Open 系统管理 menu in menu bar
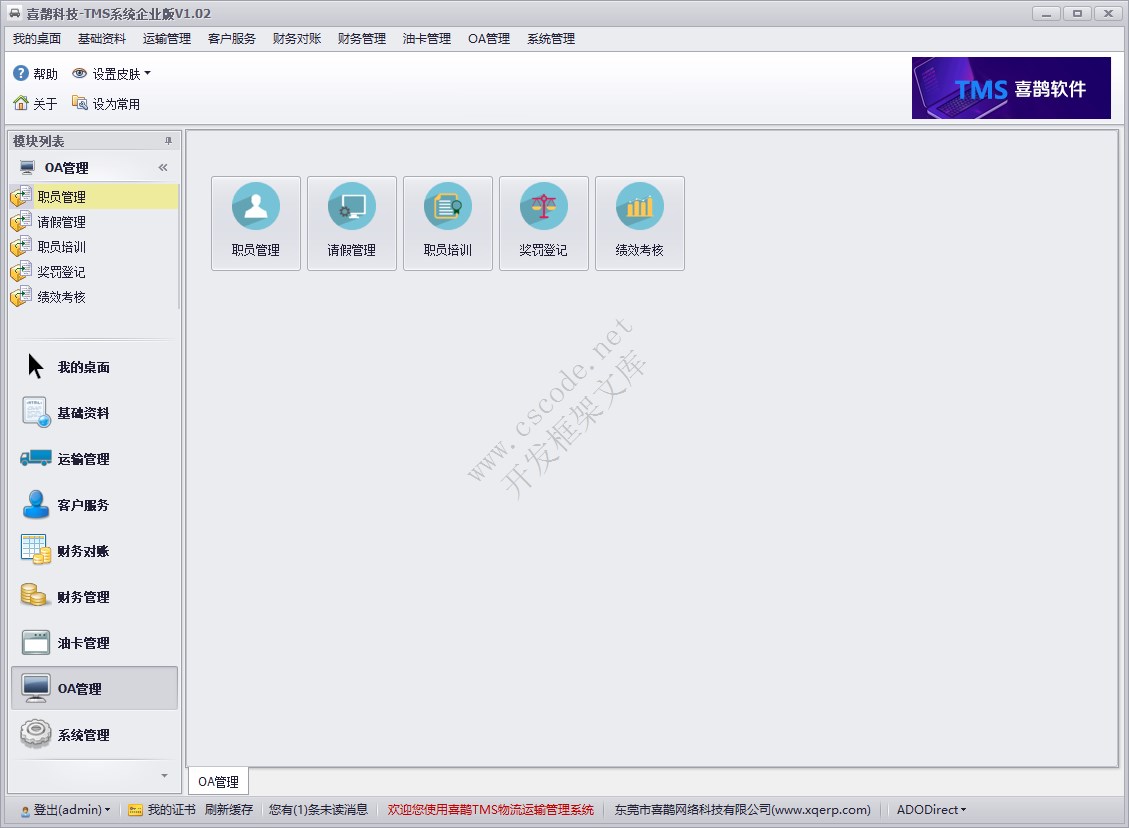The height and width of the screenshot is (828, 1129). (551, 39)
